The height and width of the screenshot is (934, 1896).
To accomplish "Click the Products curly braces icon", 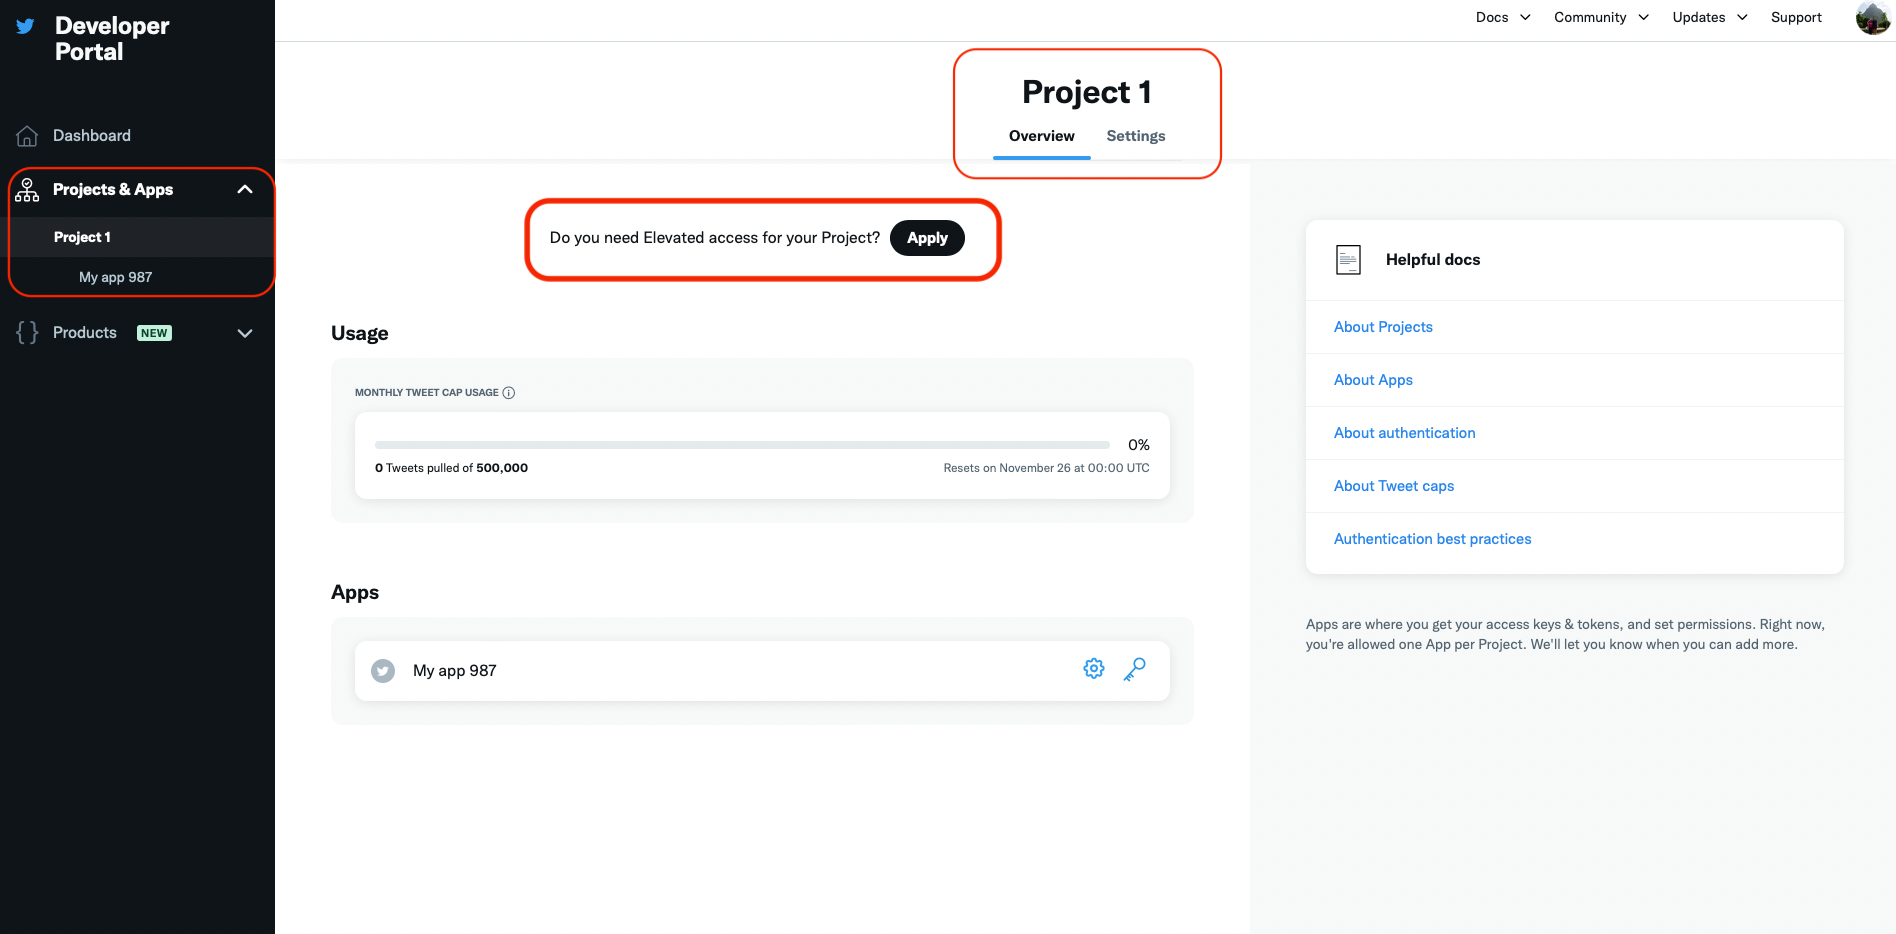I will click(x=27, y=333).
